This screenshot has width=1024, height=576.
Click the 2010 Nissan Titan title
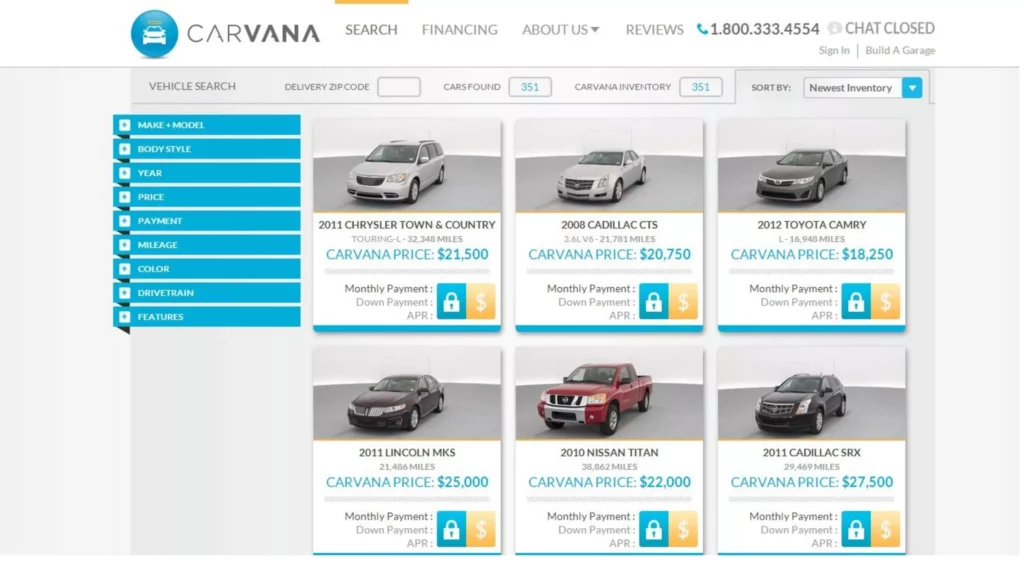point(609,453)
